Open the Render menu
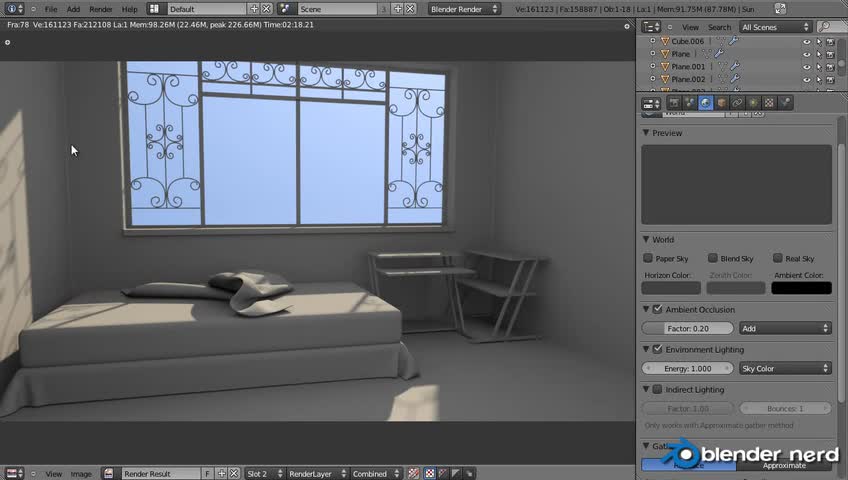Image resolution: width=848 pixels, height=480 pixels. pos(101,9)
